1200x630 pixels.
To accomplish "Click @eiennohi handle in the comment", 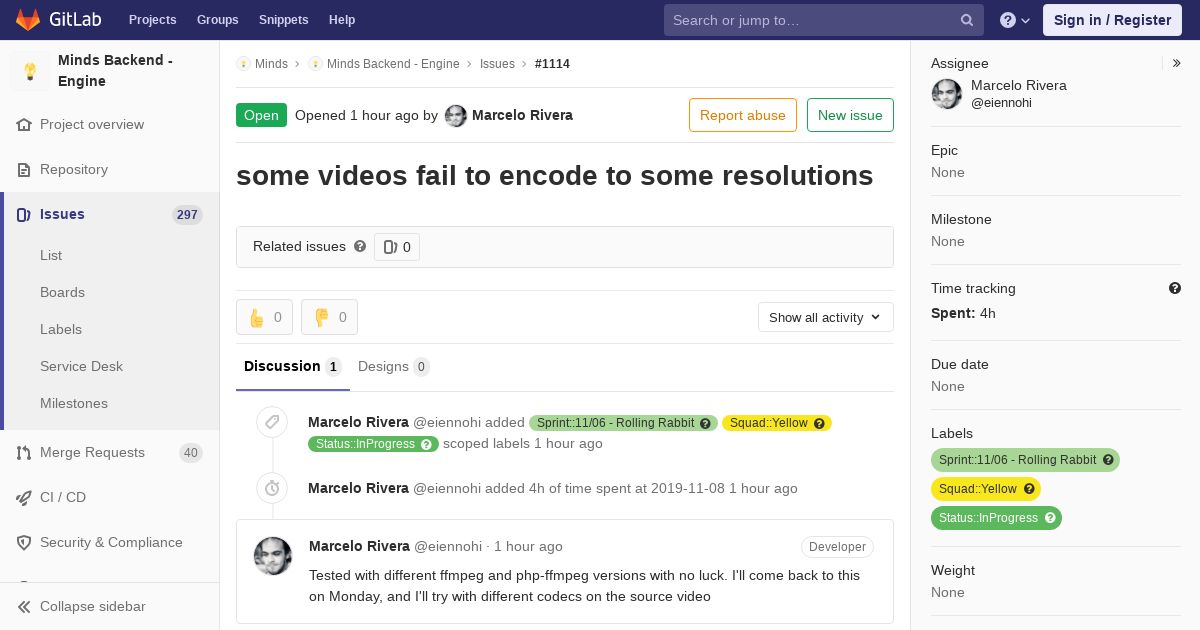I will tap(448, 547).
